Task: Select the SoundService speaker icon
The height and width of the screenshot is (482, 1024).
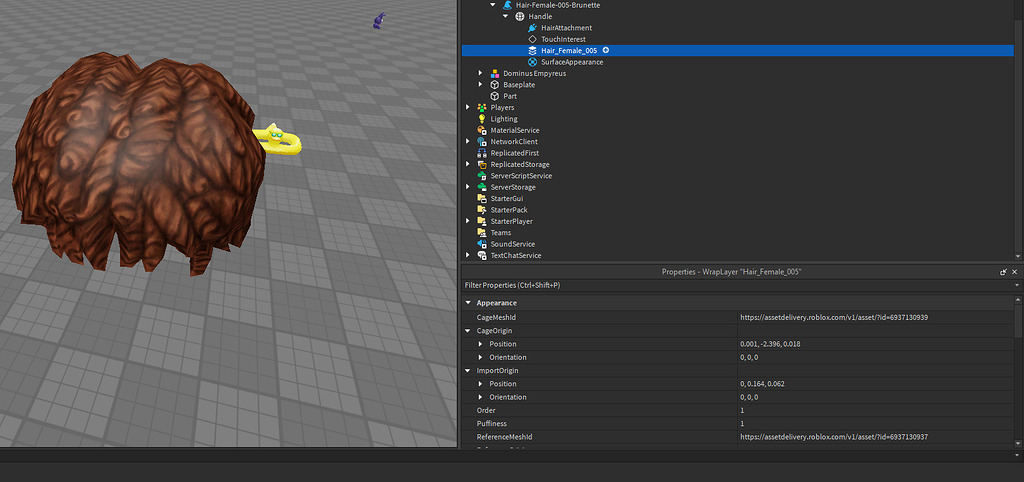Action: (x=482, y=244)
